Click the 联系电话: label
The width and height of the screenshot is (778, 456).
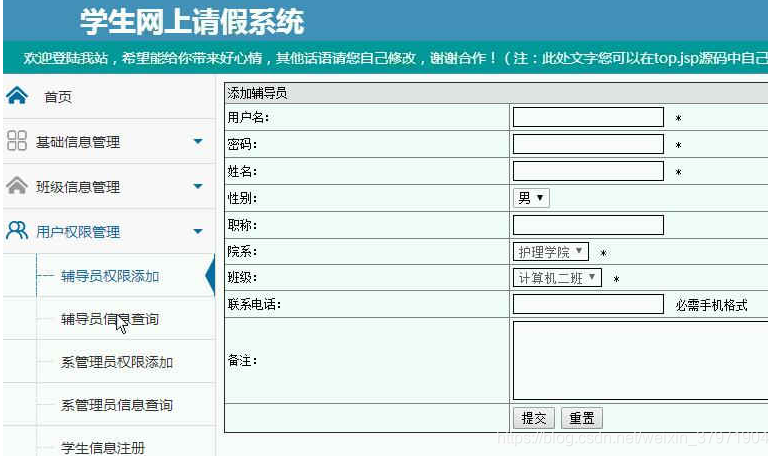coord(254,304)
